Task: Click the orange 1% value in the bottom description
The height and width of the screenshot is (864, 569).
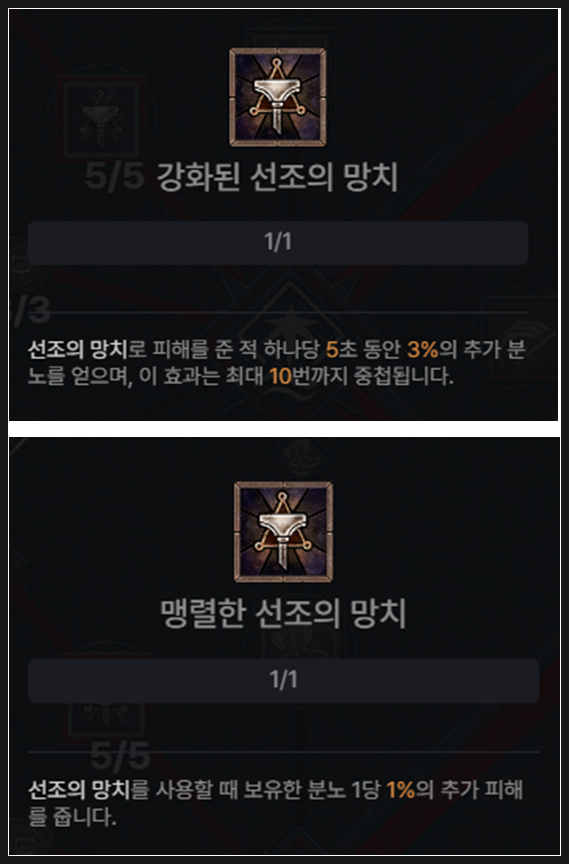Action: click(x=400, y=790)
